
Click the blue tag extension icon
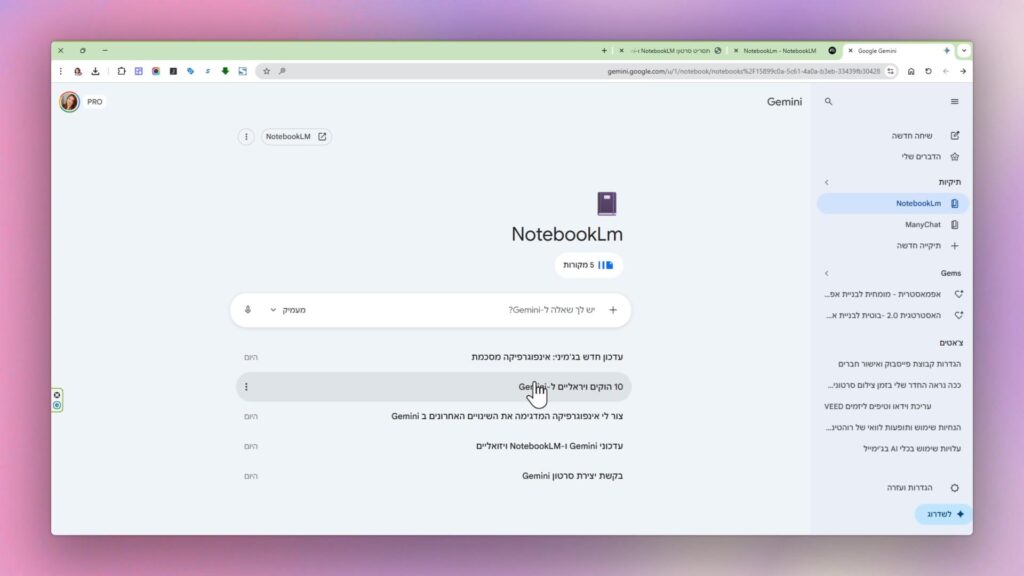(x=191, y=71)
